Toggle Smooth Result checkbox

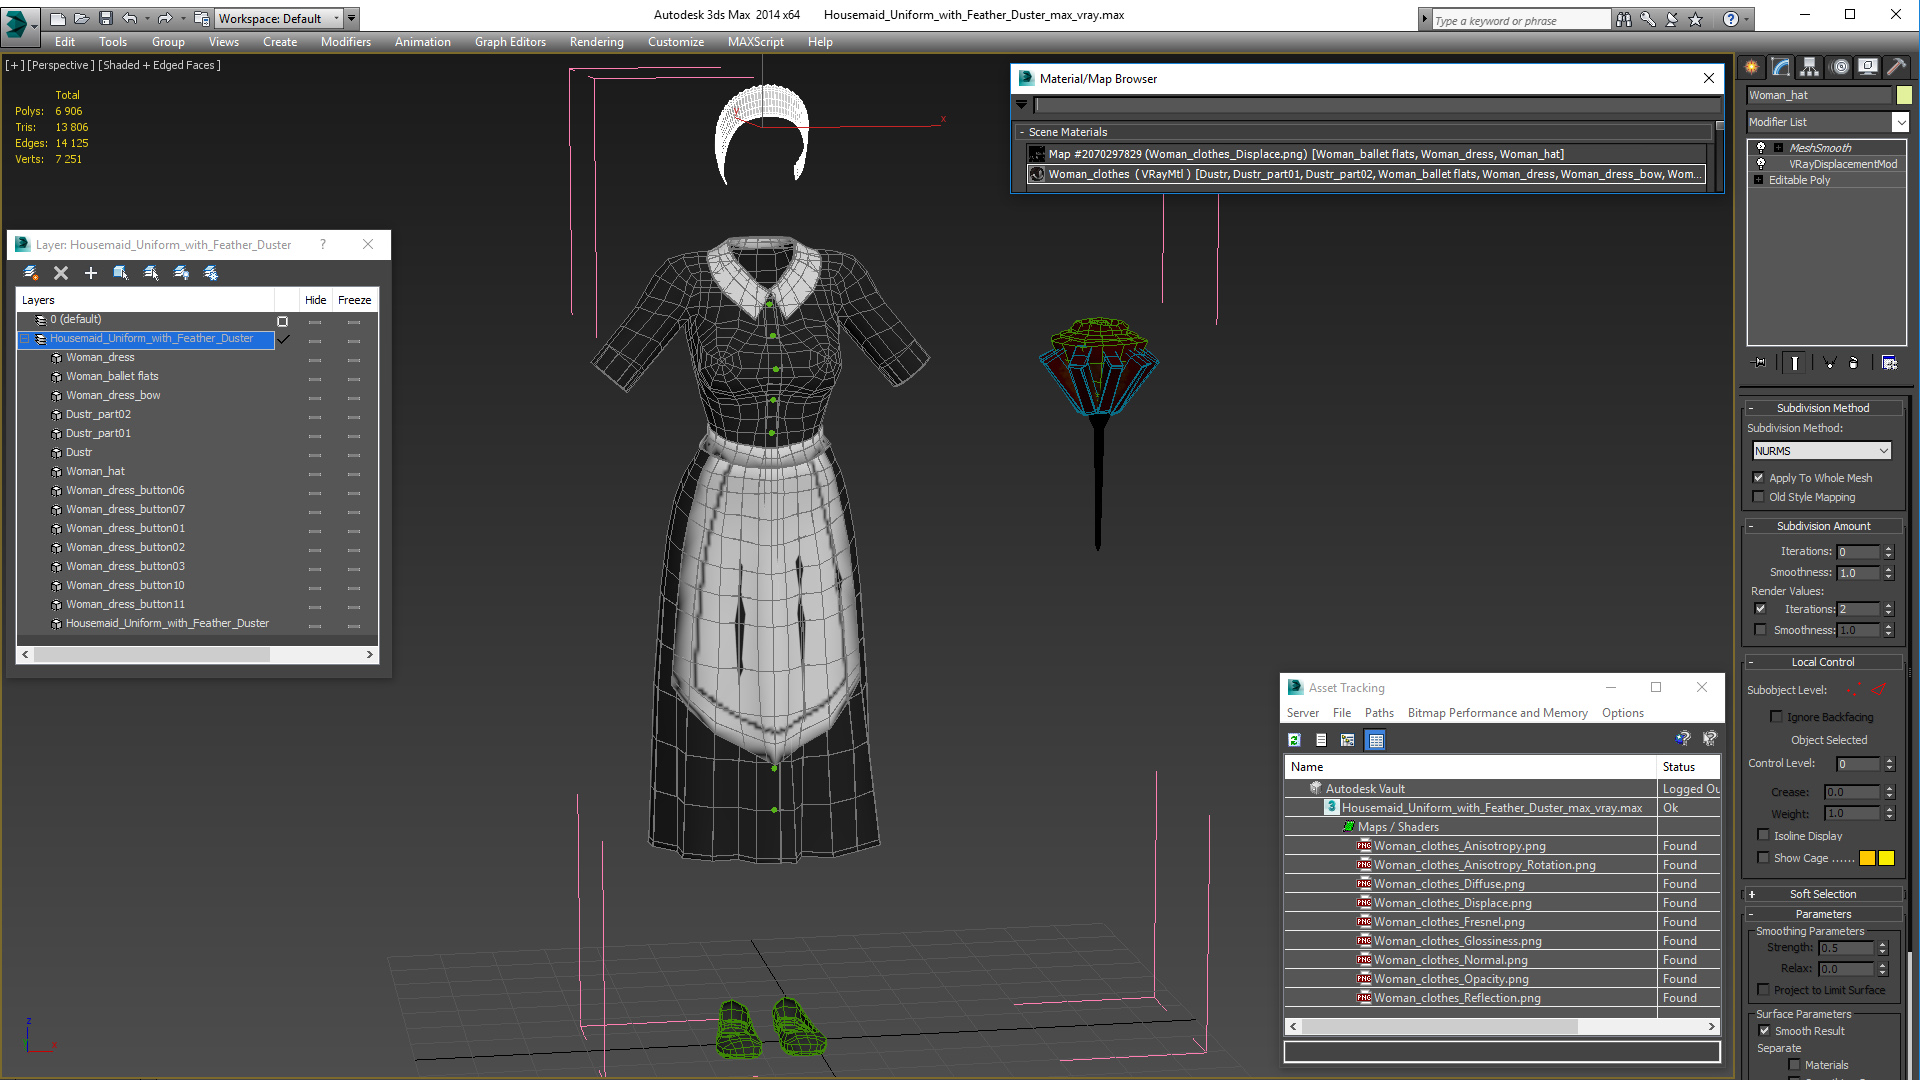pos(1765,1031)
